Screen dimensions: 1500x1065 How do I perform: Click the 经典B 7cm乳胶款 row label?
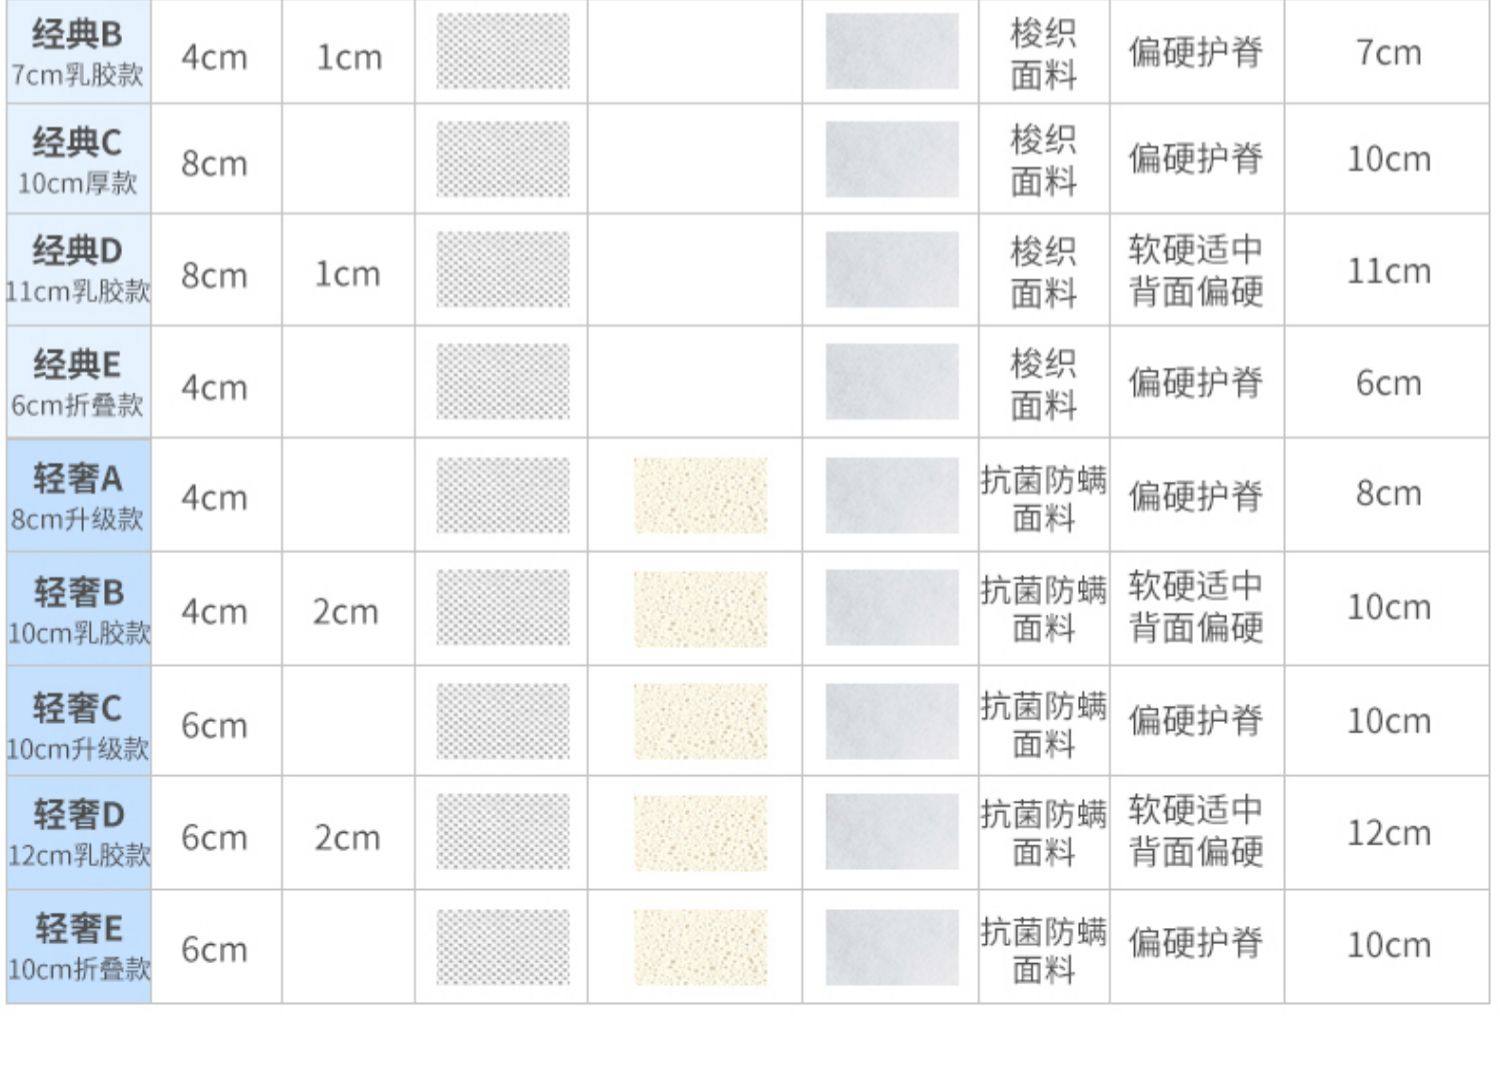click(78, 52)
